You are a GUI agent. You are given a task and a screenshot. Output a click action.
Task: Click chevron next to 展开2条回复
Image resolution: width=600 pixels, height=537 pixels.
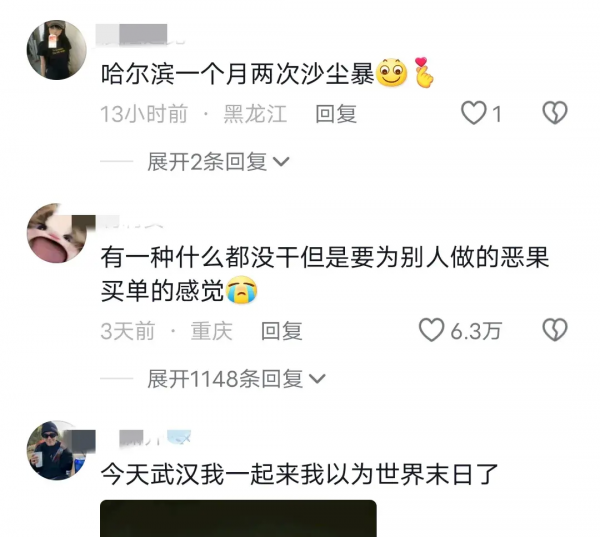(281, 162)
